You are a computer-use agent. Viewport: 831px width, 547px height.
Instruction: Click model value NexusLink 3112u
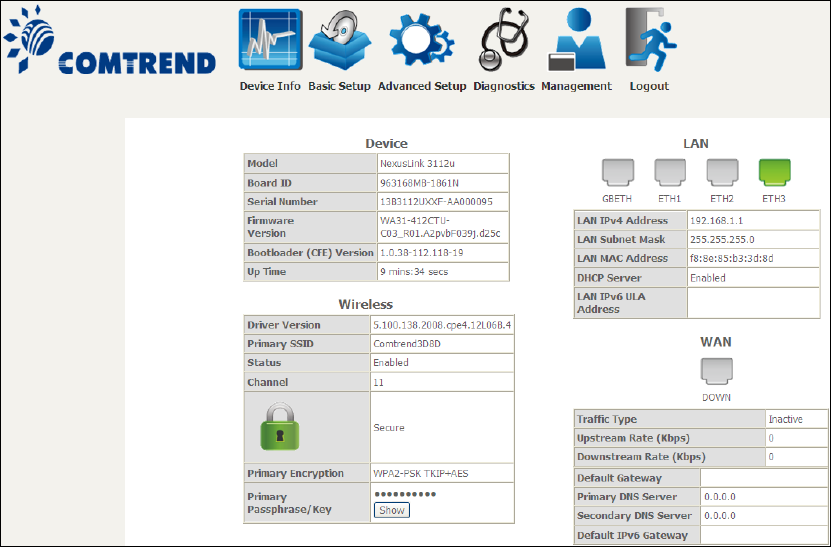(x=417, y=164)
